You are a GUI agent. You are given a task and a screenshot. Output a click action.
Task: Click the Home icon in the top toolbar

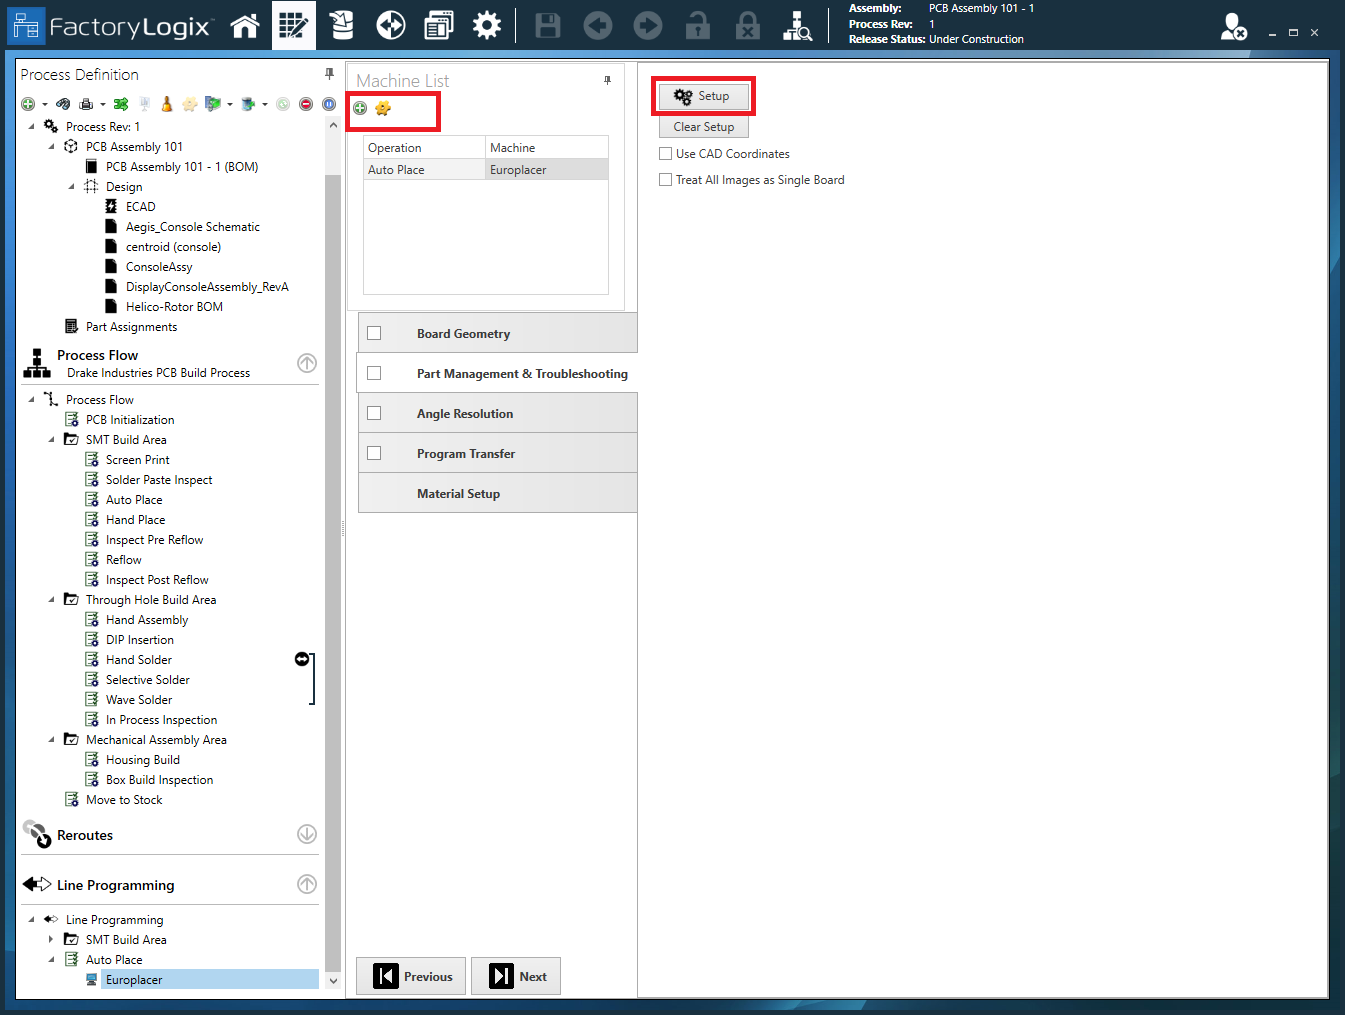click(245, 25)
